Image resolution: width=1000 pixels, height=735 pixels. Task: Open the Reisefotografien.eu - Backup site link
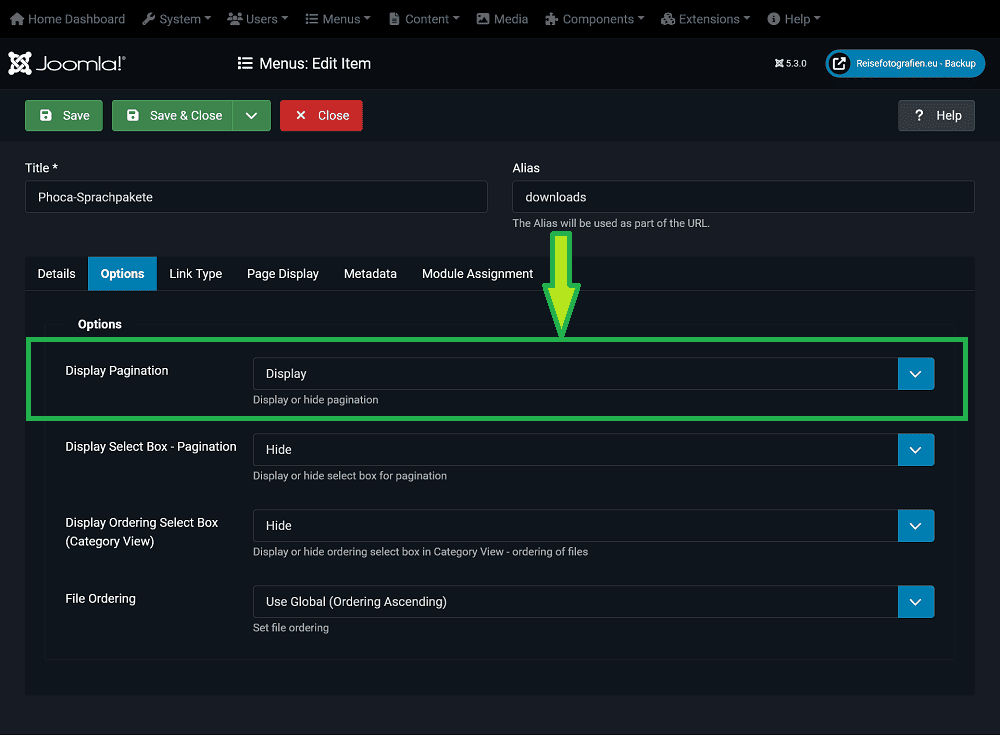tap(905, 63)
